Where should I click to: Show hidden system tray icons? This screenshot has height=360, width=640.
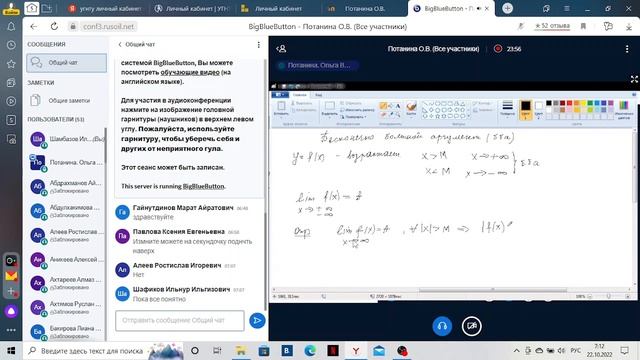516,351
